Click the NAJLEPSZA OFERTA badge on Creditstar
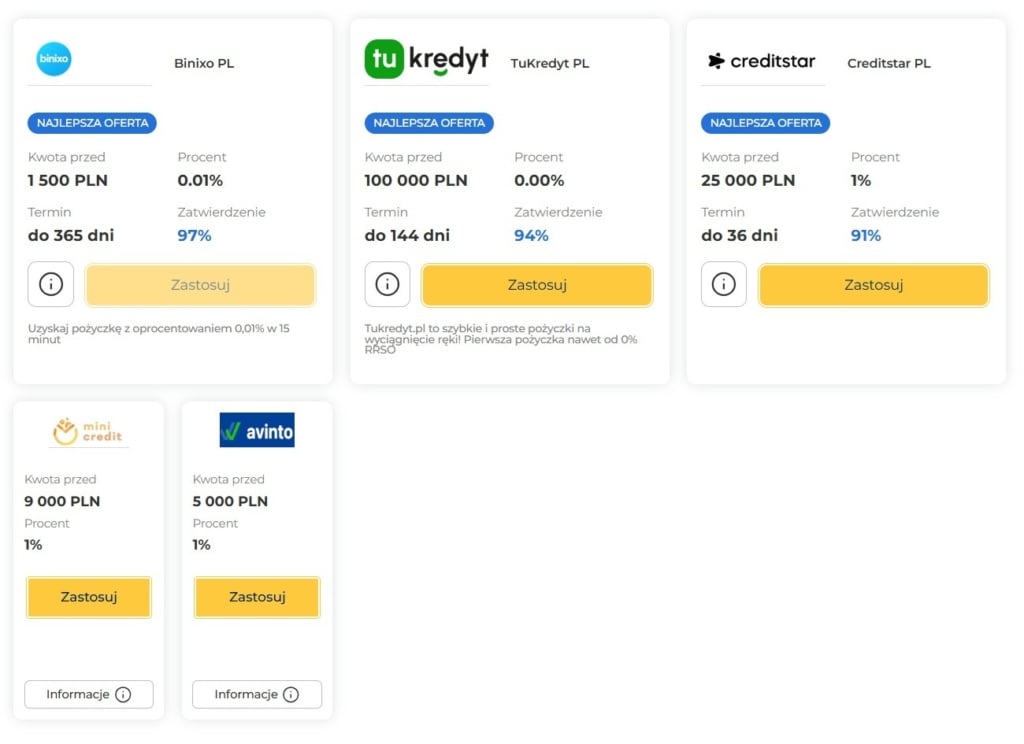This screenshot has height=744, width=1024. [x=765, y=123]
